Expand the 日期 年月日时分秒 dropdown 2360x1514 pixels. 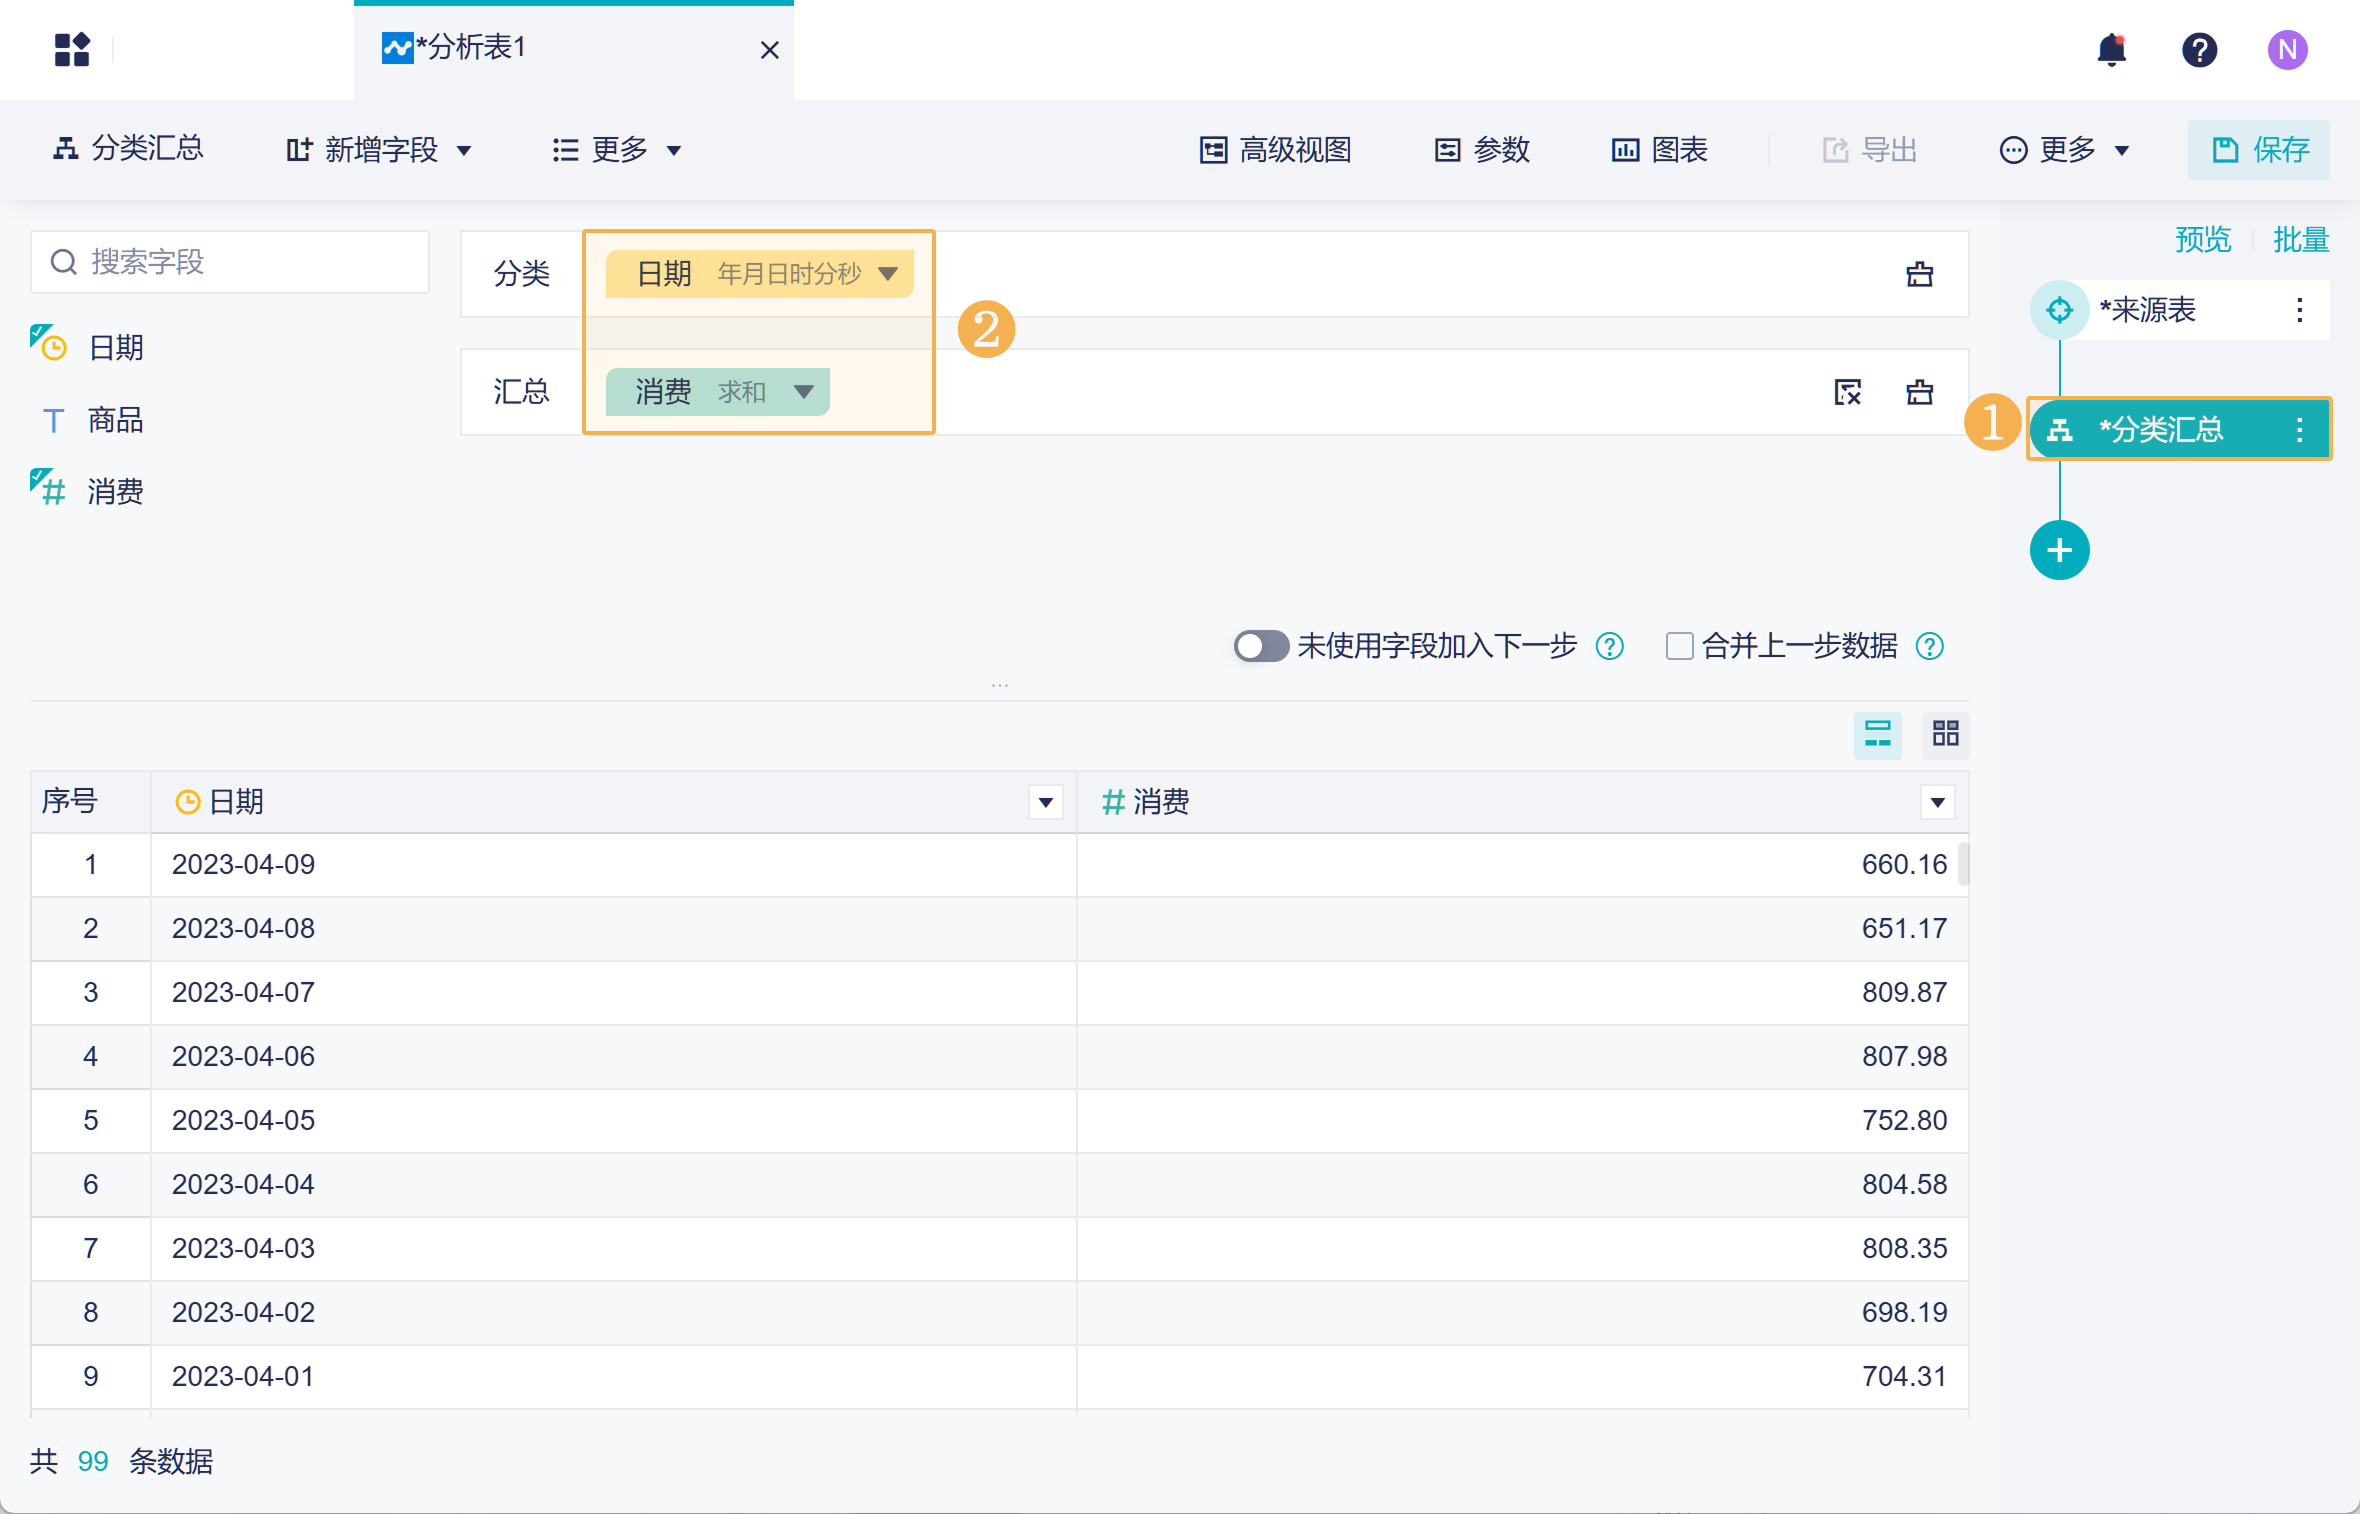(887, 274)
